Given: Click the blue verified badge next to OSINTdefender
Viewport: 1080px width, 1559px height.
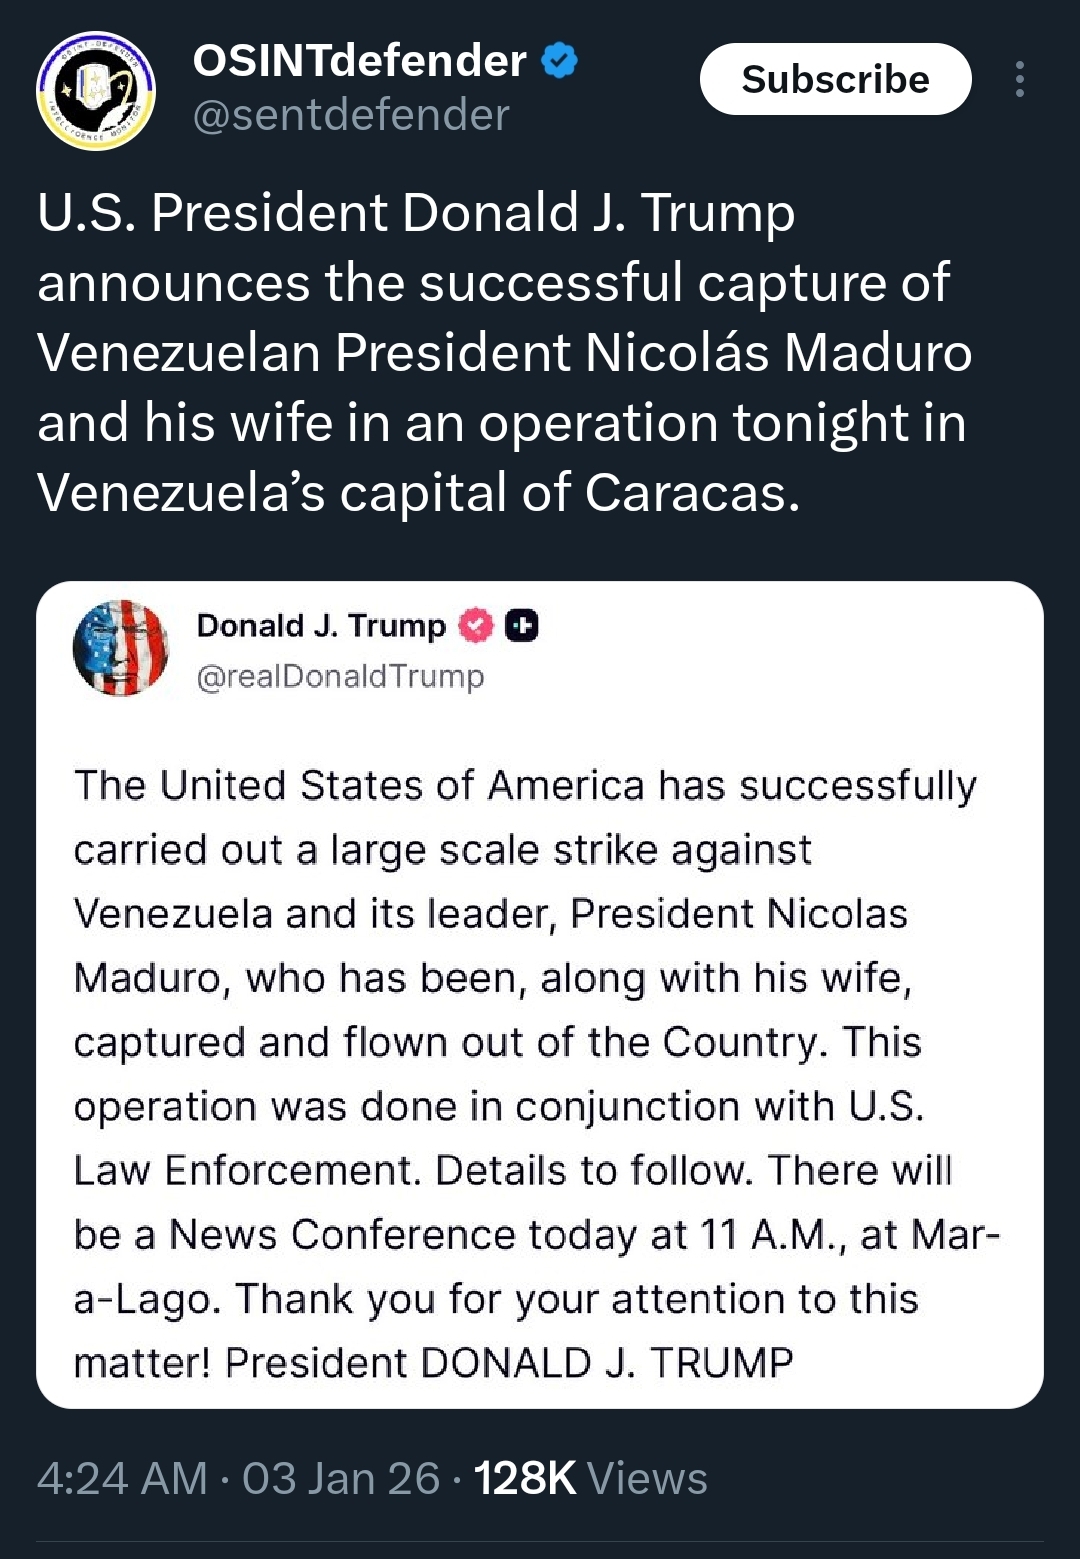Looking at the screenshot, I should (x=559, y=61).
